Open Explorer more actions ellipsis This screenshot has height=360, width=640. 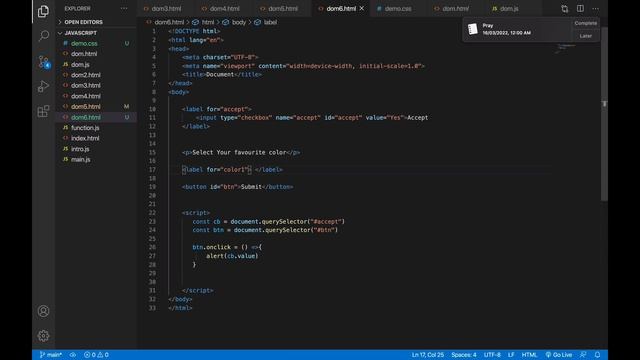point(124,8)
